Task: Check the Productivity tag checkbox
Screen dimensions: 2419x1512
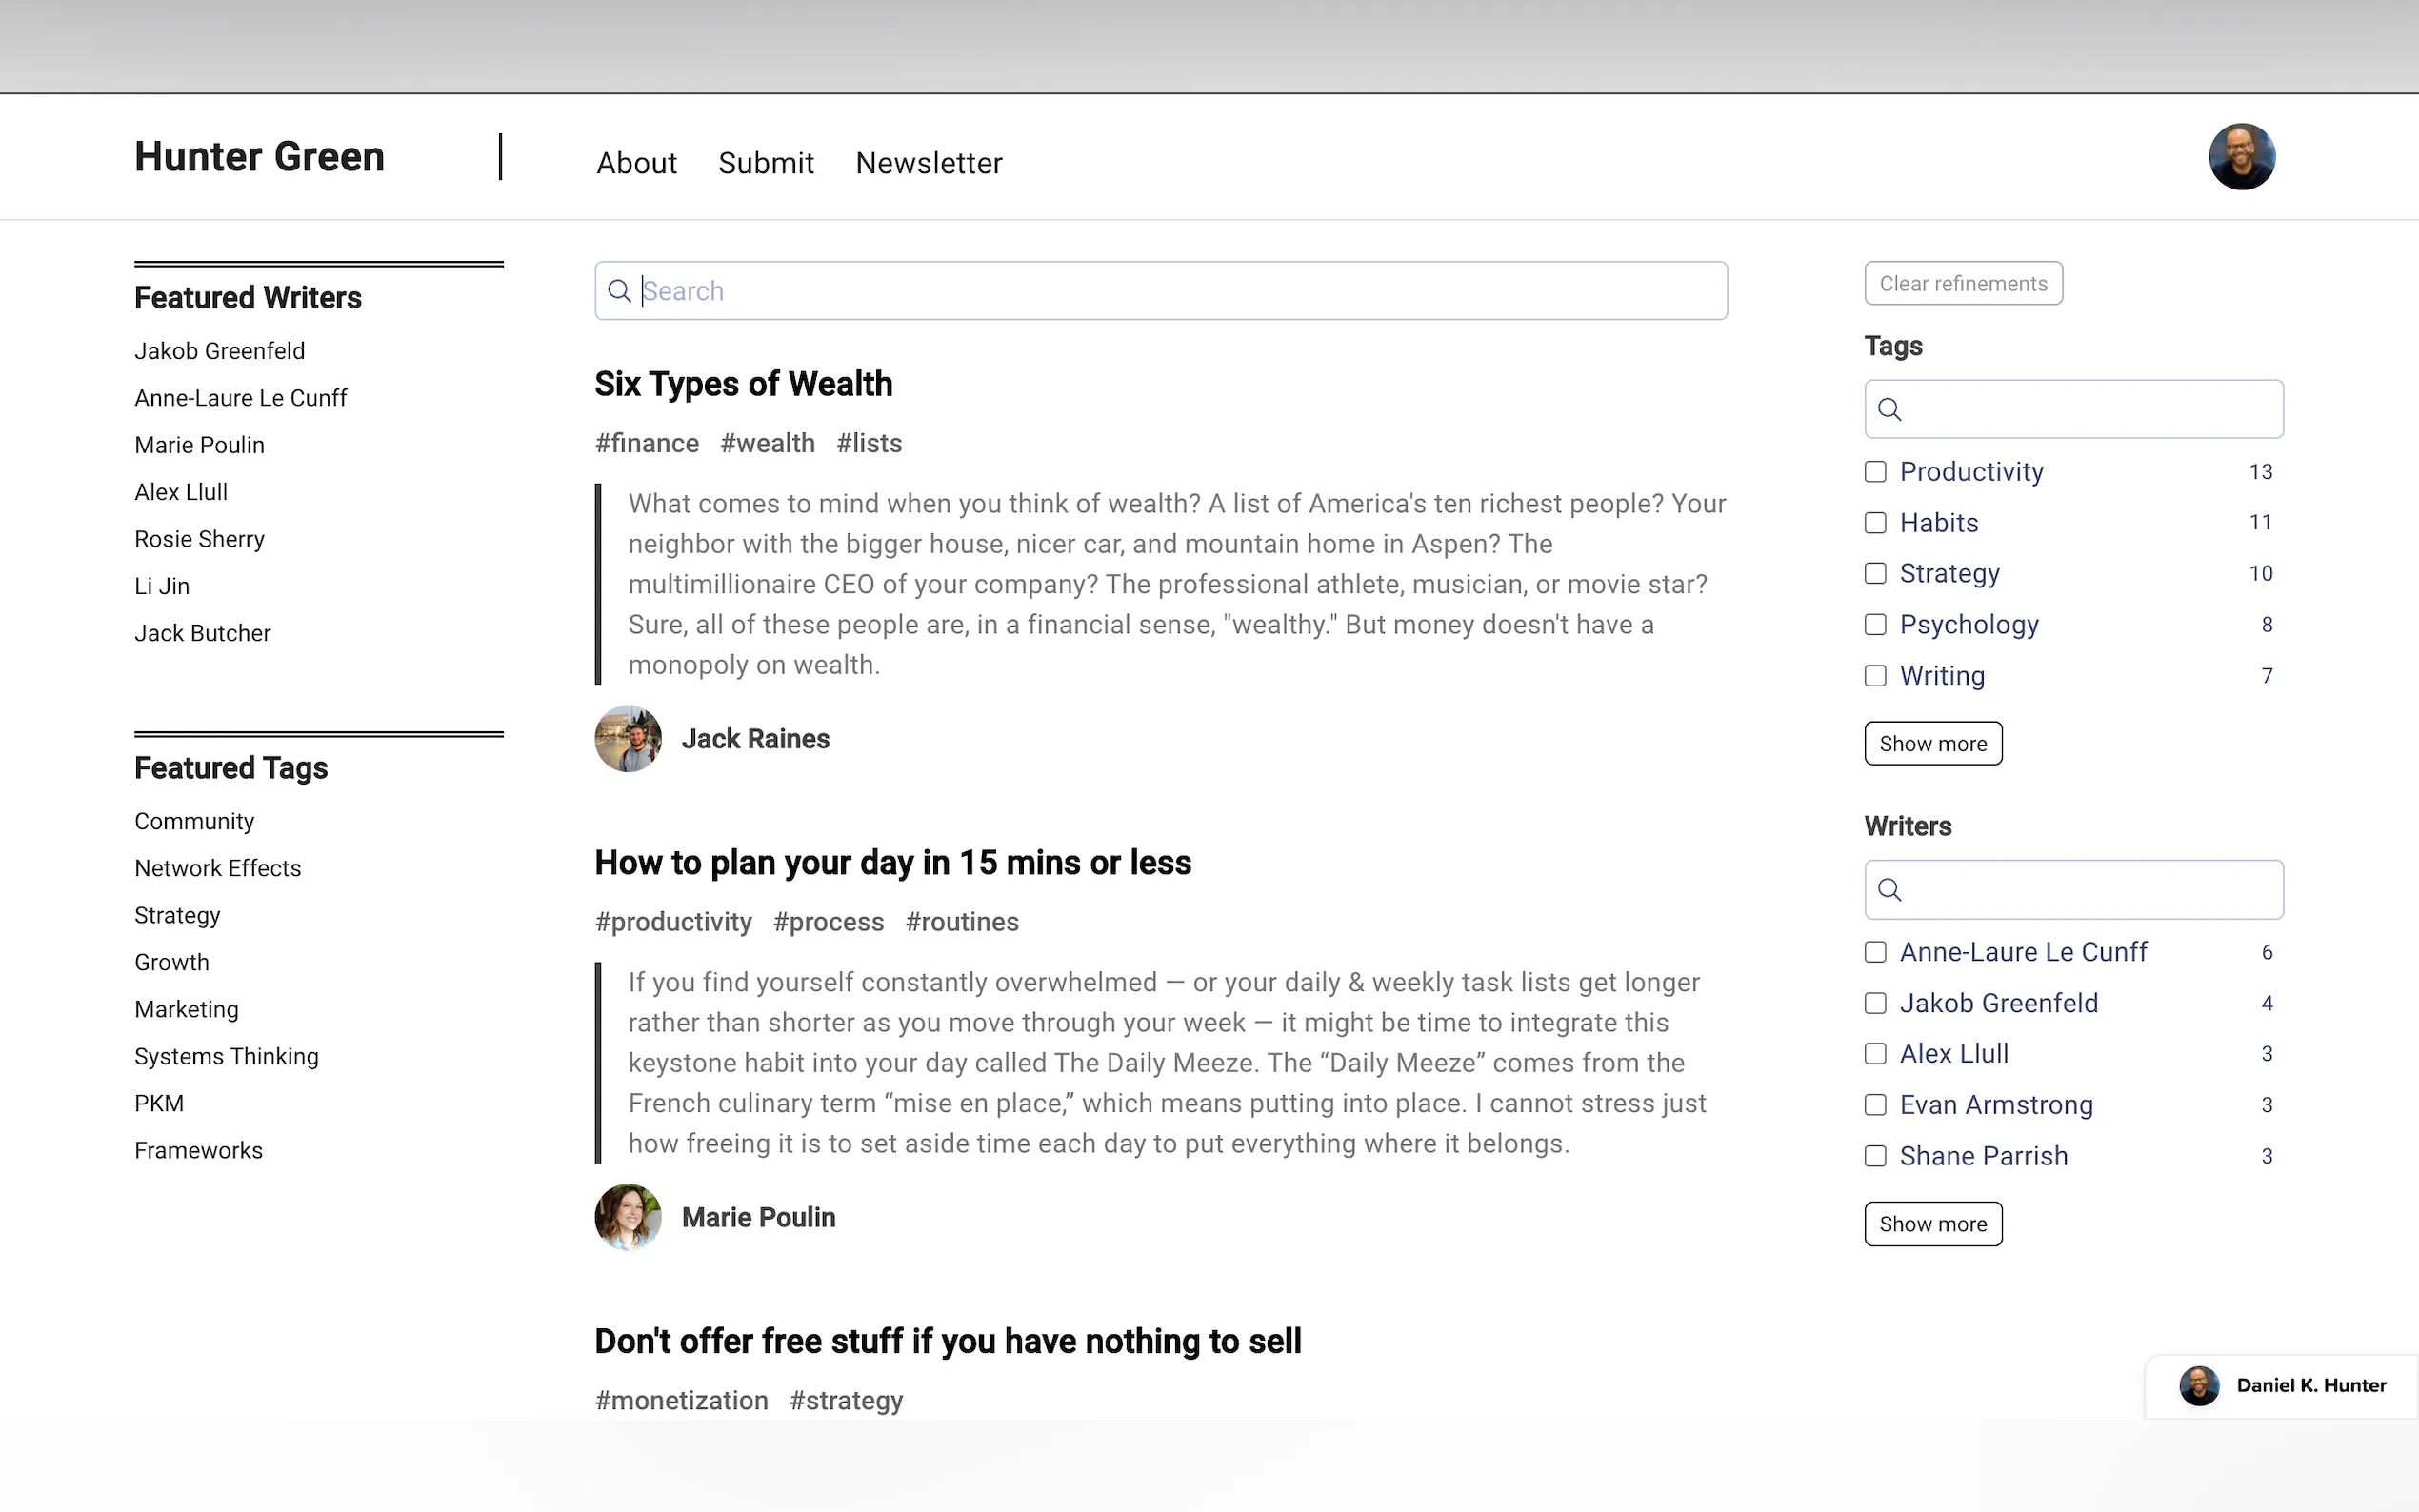Action: click(1875, 472)
